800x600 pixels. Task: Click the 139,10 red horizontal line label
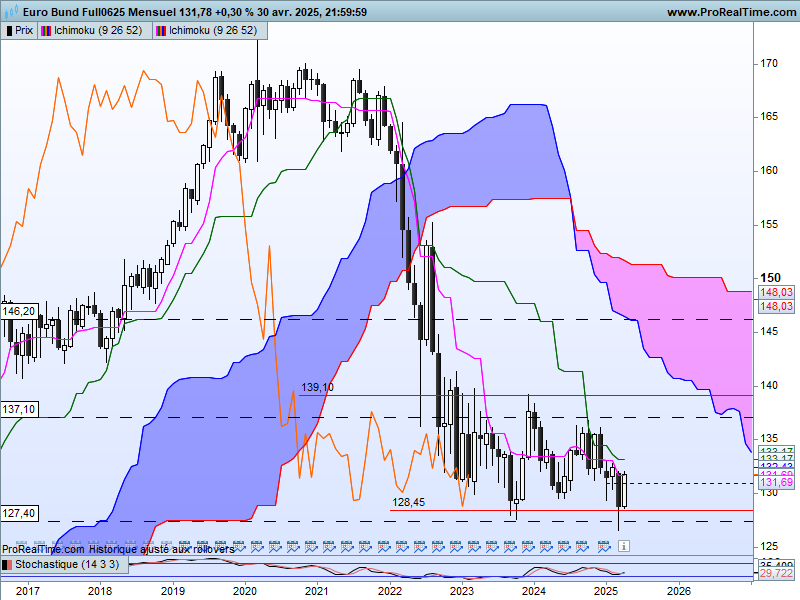point(317,387)
